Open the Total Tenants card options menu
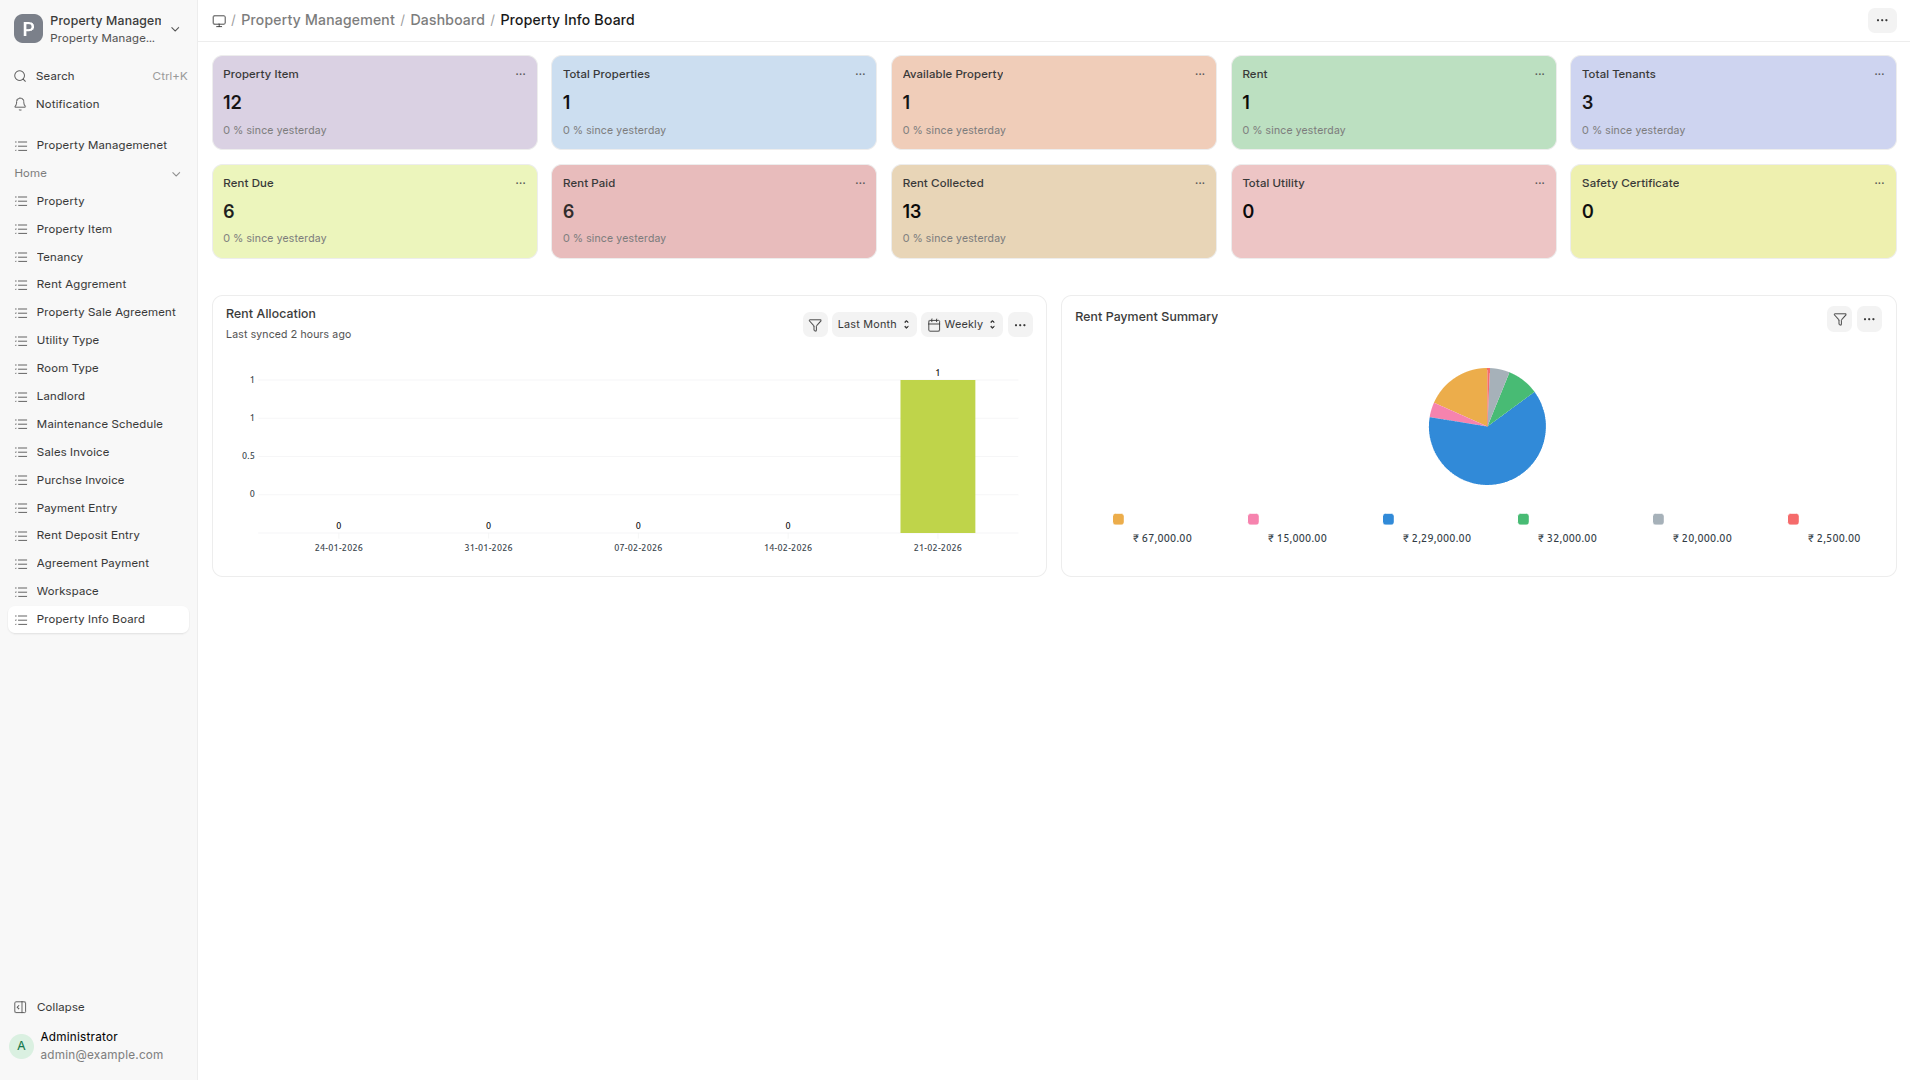The image size is (1920, 1080). click(x=1879, y=74)
